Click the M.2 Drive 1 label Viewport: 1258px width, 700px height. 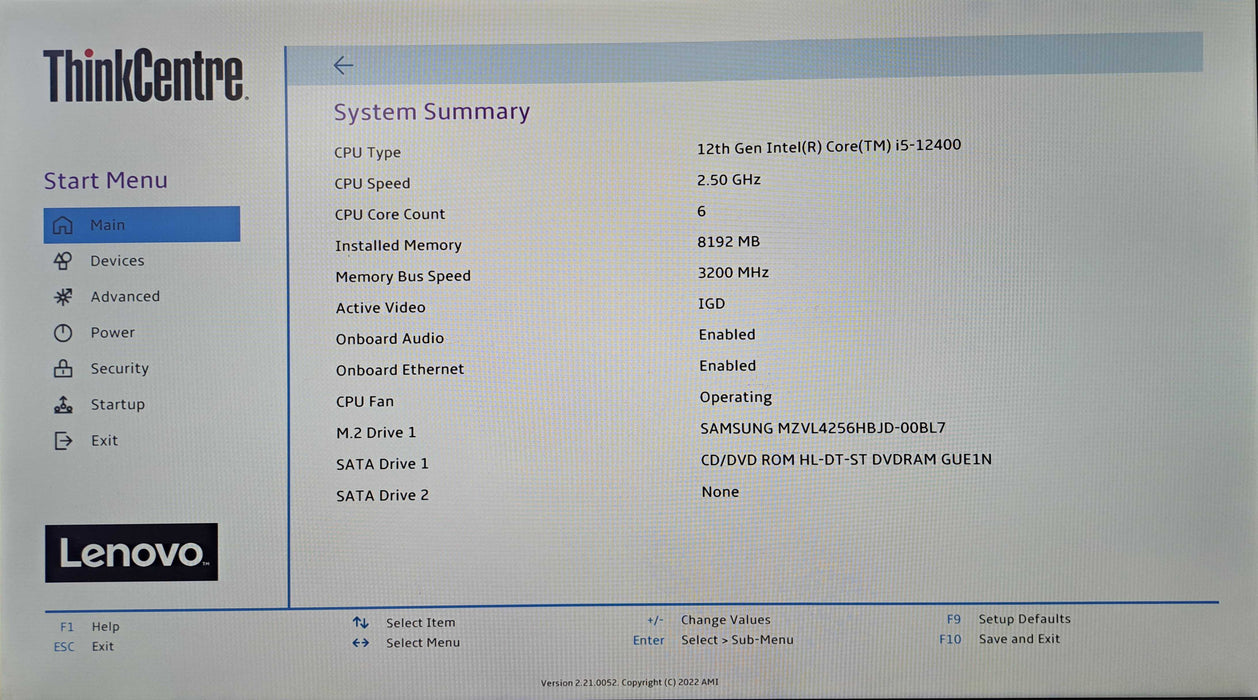pos(376,433)
